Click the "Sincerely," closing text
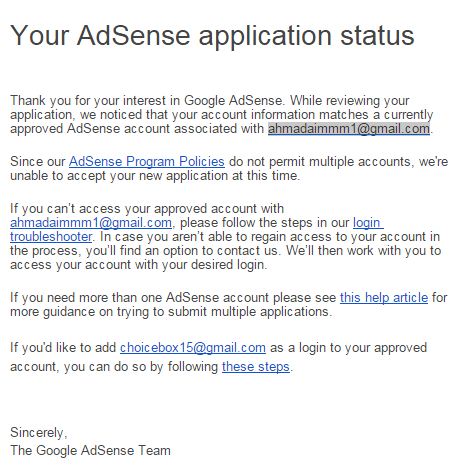The width and height of the screenshot is (464, 467). point(39,433)
